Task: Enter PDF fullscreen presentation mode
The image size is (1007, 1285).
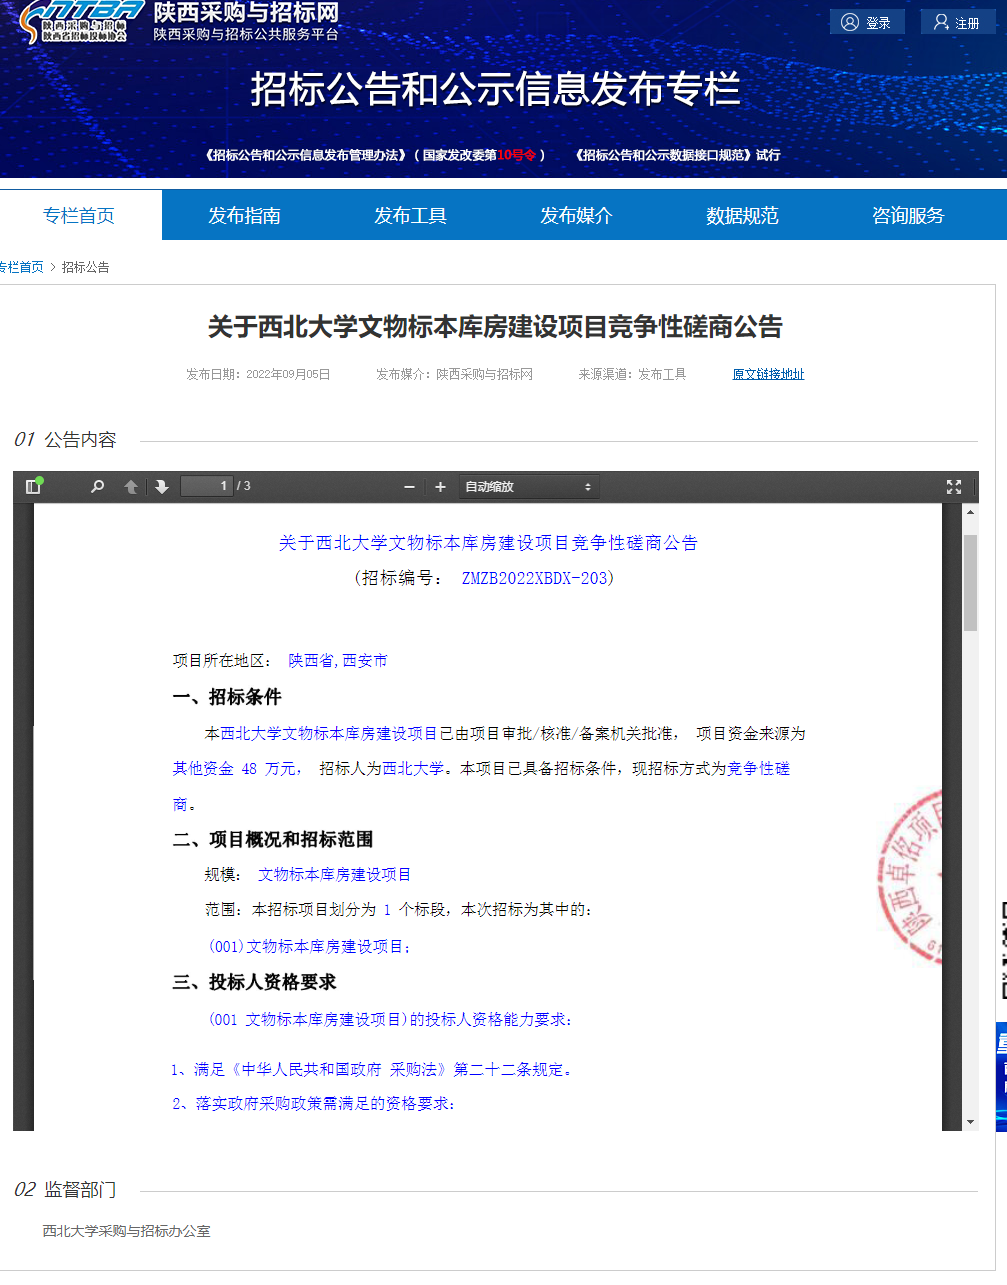Action: pyautogui.click(x=953, y=487)
